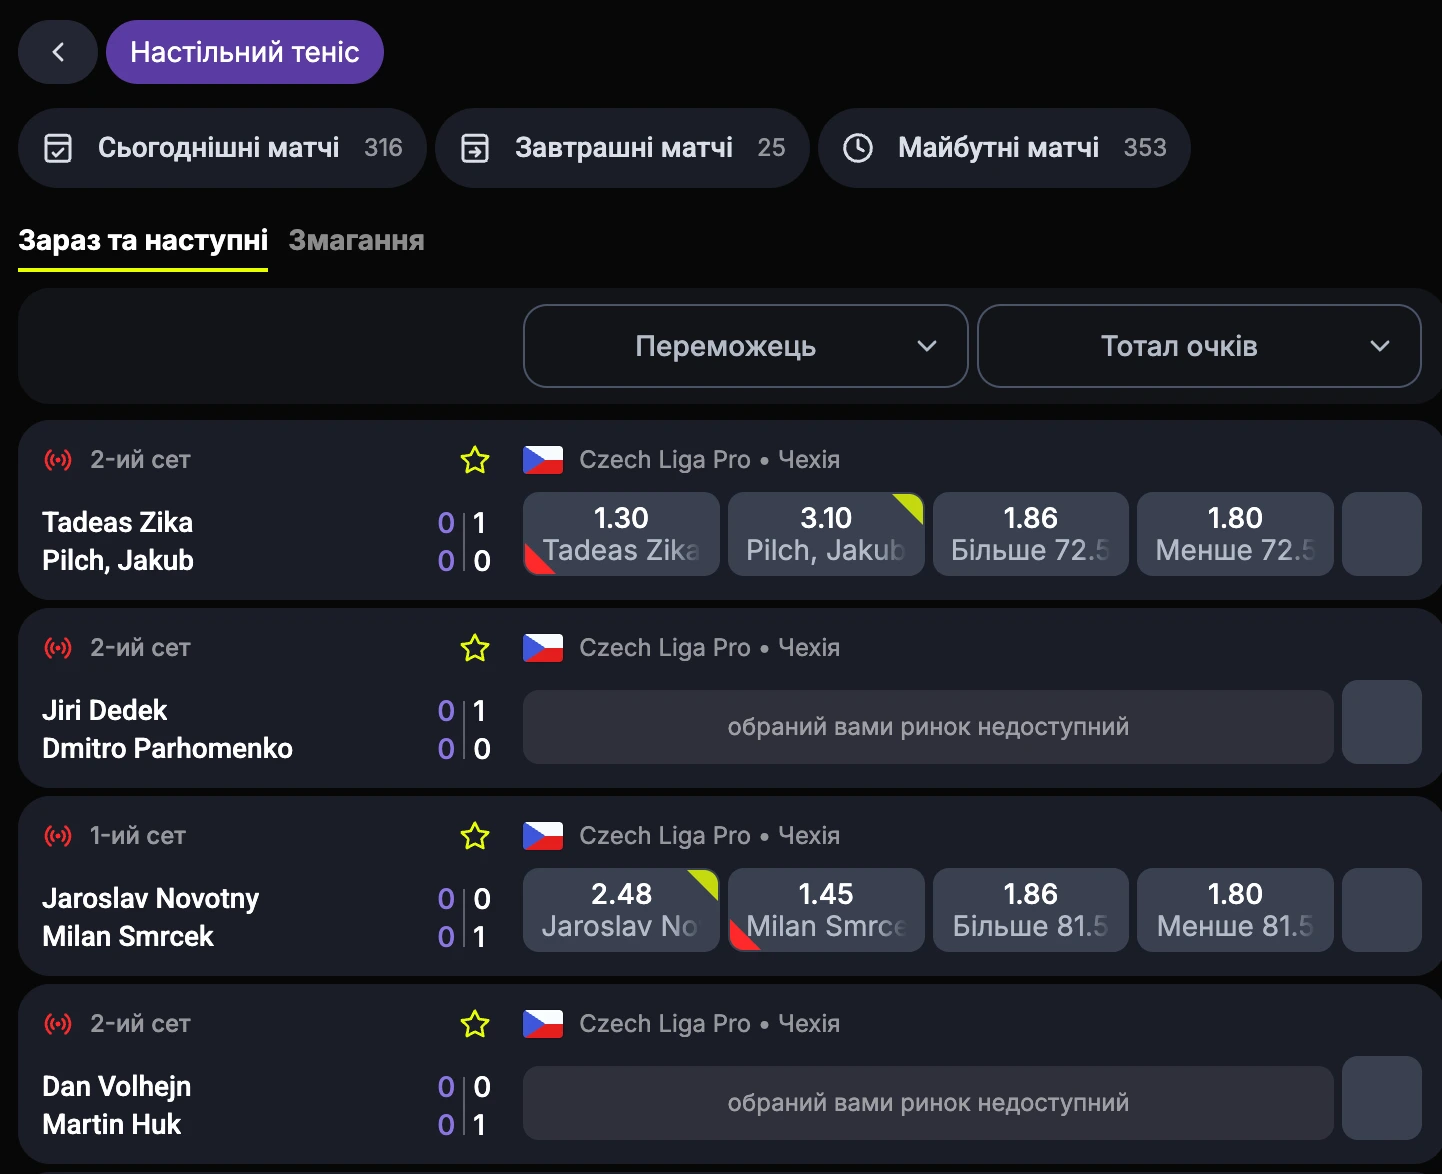Click the clock icon on Майбутні матчі

click(858, 148)
